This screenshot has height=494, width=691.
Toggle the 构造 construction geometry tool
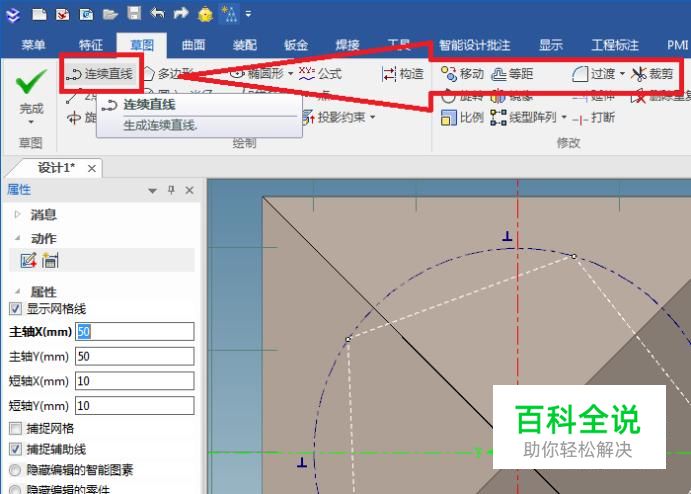point(402,74)
